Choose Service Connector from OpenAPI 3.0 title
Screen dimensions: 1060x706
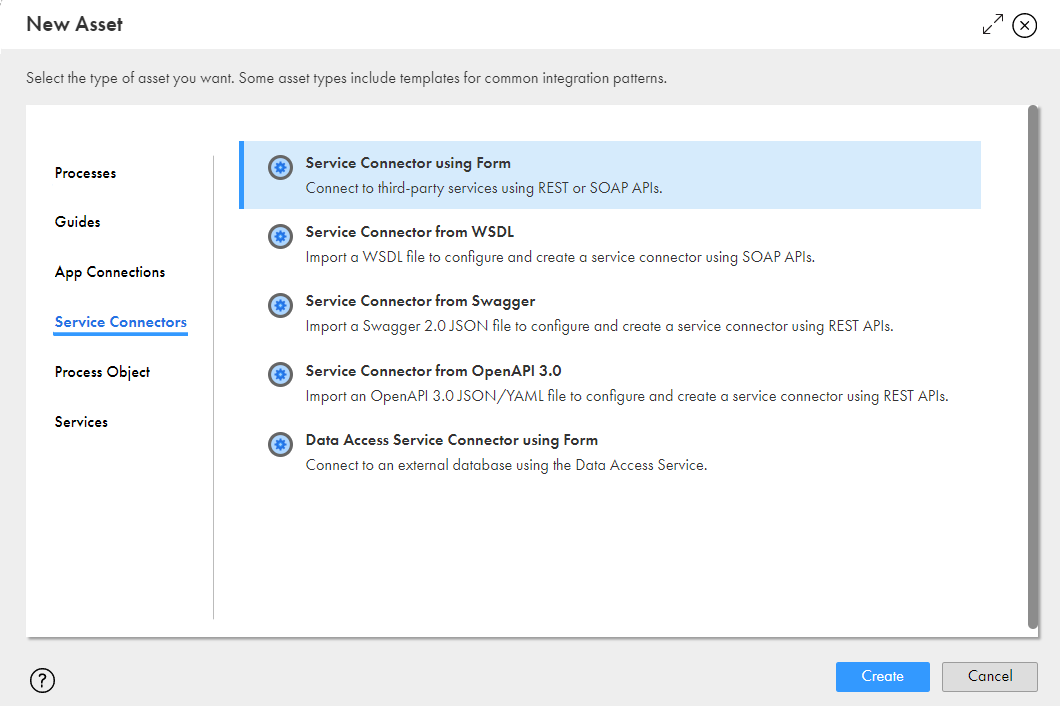click(433, 371)
